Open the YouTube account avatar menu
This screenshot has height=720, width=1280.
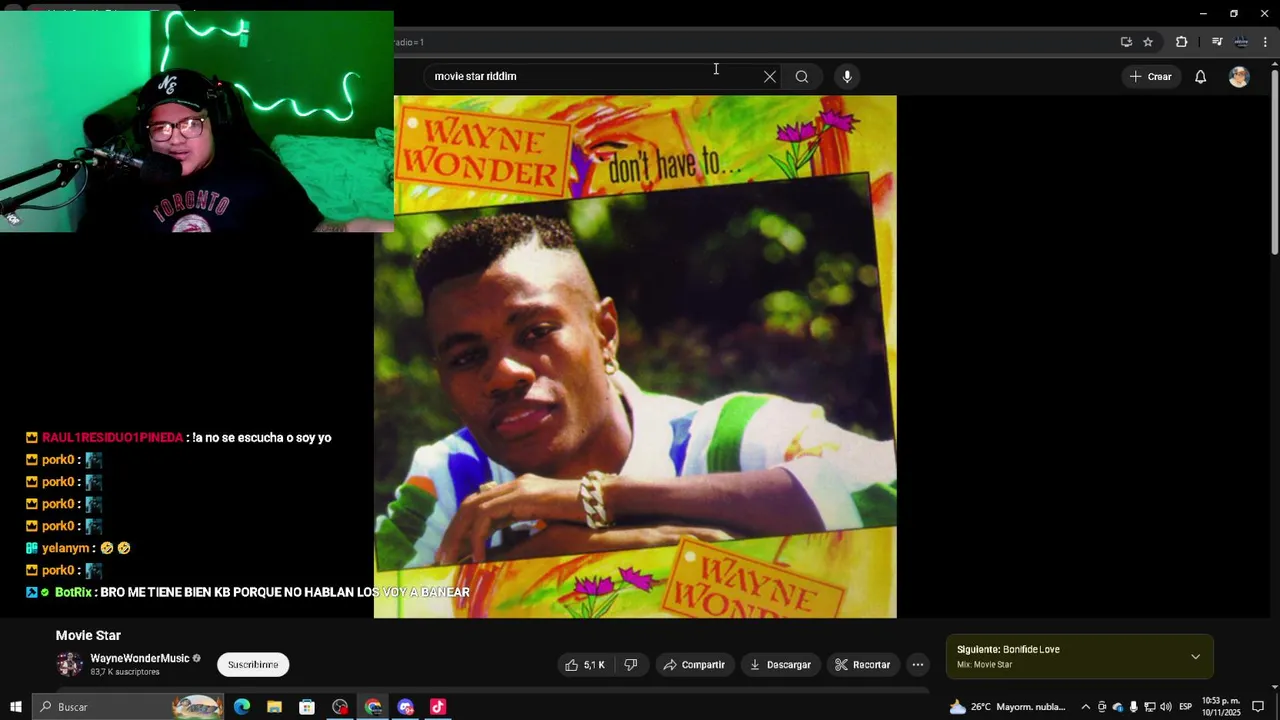pyautogui.click(x=1239, y=76)
